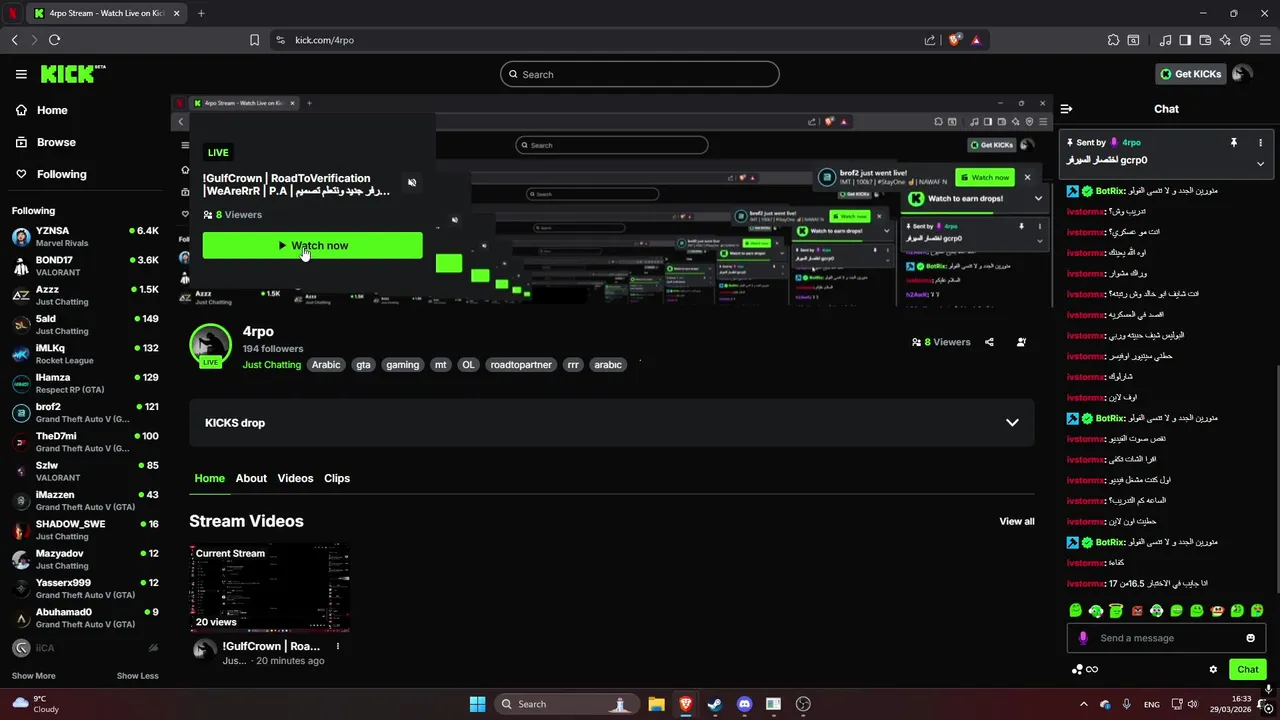
Task: Toggle Brave sidebar panel icon
Action: tap(1185, 40)
